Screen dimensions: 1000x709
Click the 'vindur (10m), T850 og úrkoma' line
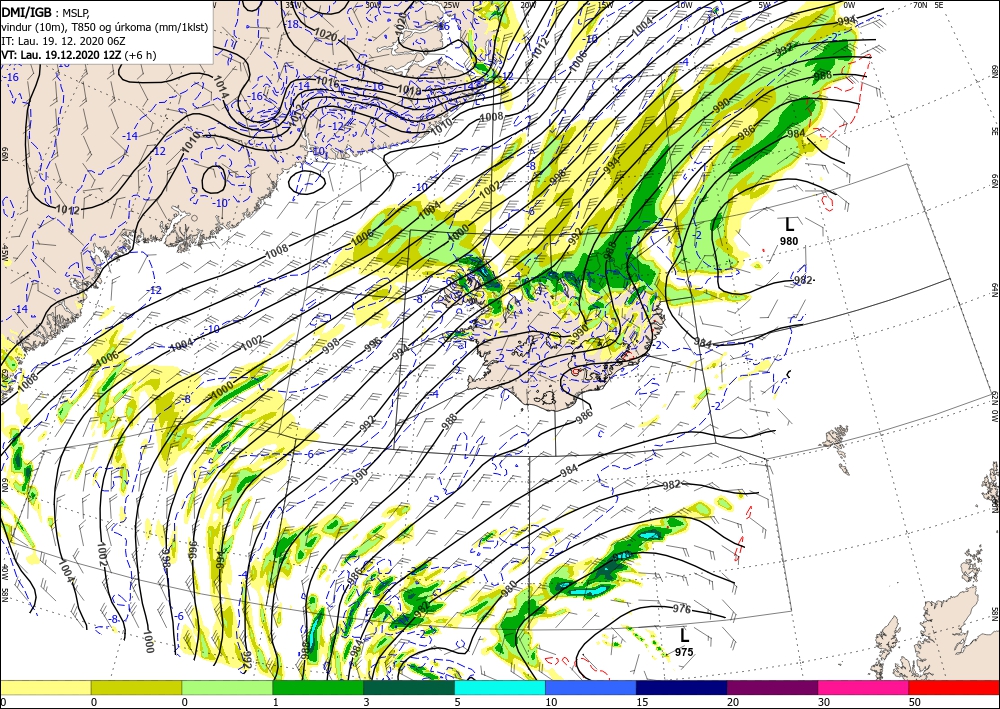pos(105,27)
